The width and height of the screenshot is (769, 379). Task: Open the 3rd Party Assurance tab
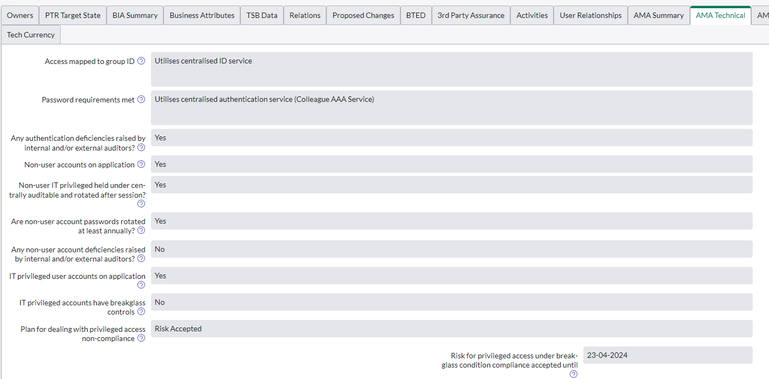pyautogui.click(x=471, y=15)
